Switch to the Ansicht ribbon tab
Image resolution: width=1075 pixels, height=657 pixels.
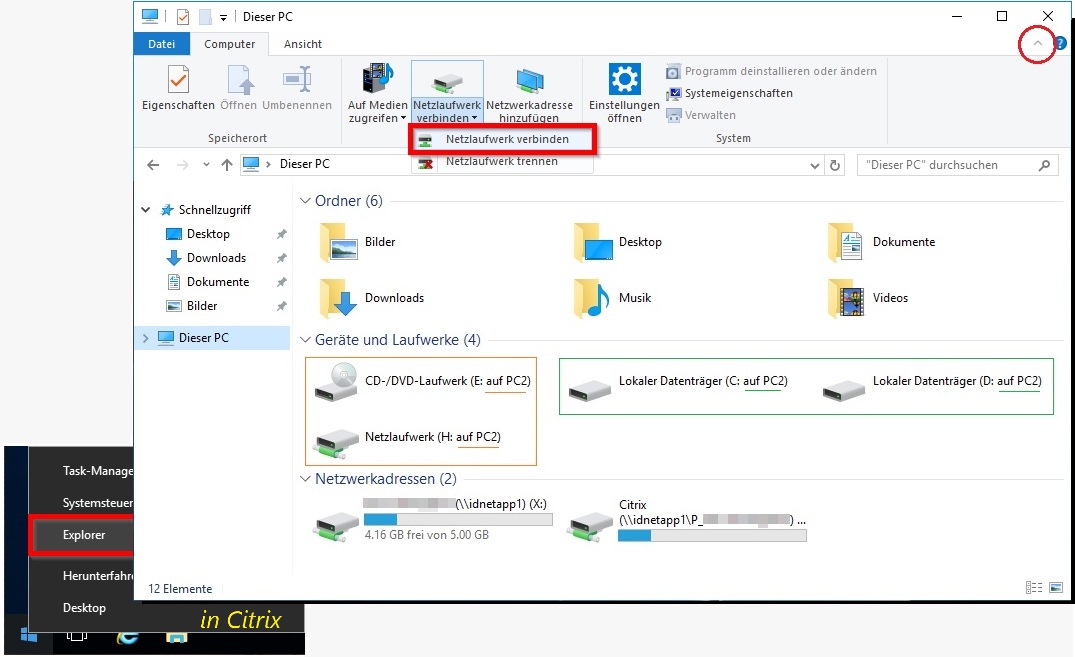[302, 44]
